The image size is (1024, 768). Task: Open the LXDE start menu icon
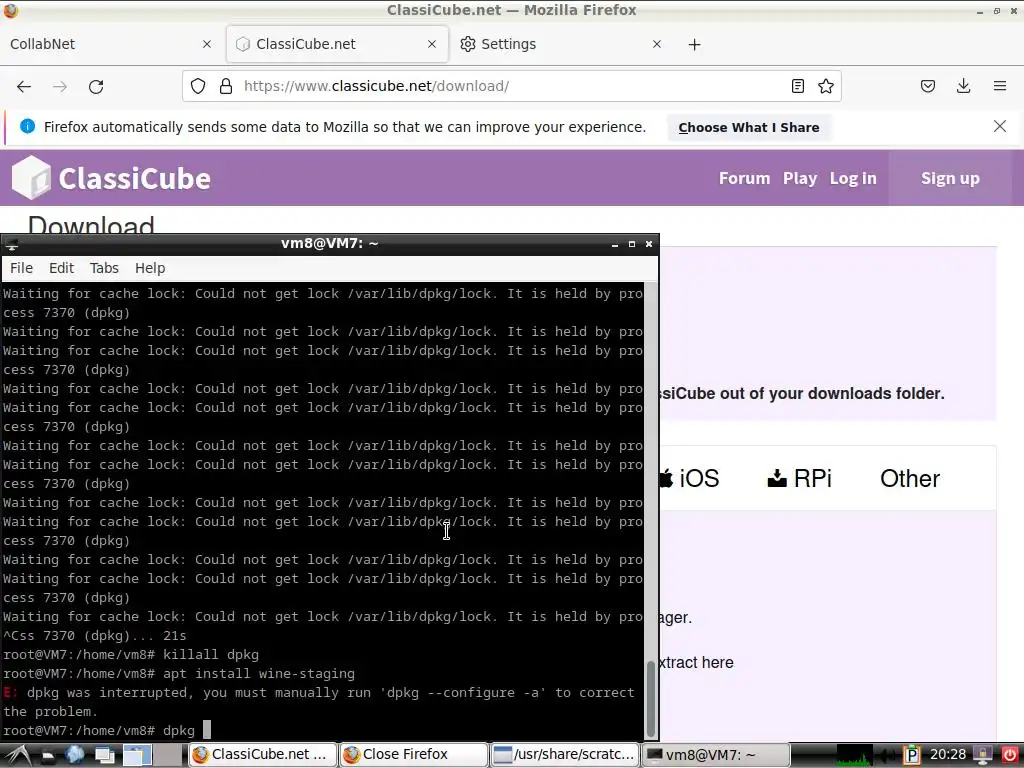point(18,755)
